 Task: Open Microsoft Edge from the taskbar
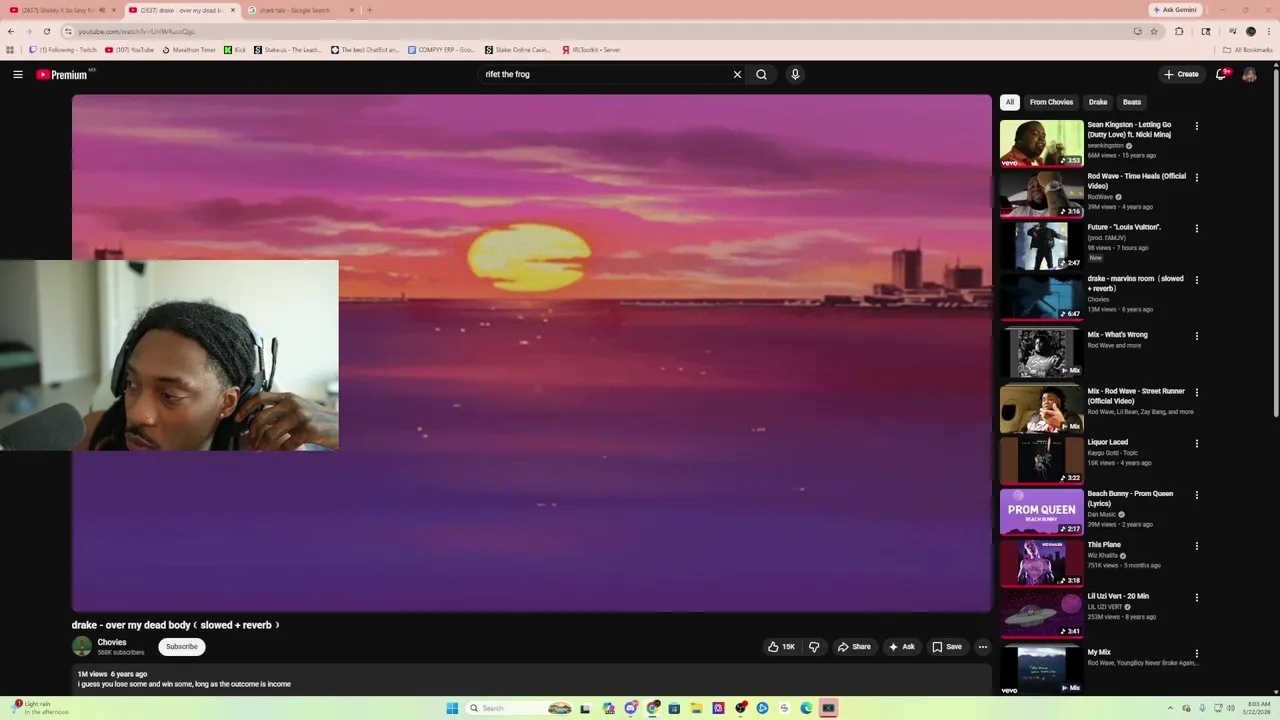point(806,708)
